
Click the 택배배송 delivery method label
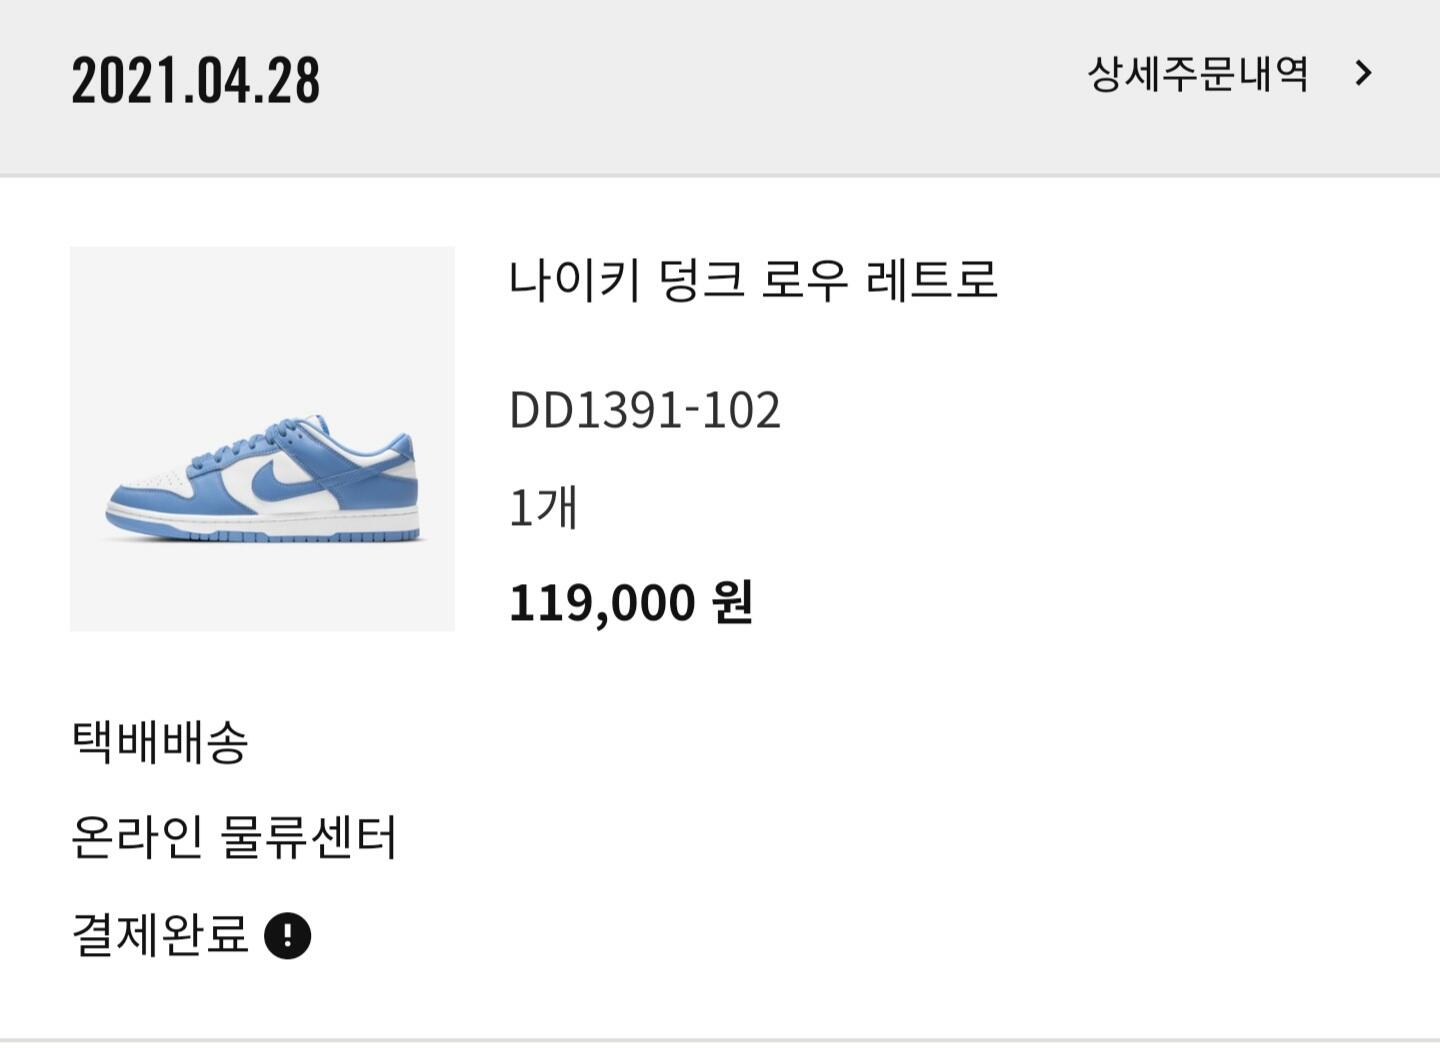[x=160, y=741]
